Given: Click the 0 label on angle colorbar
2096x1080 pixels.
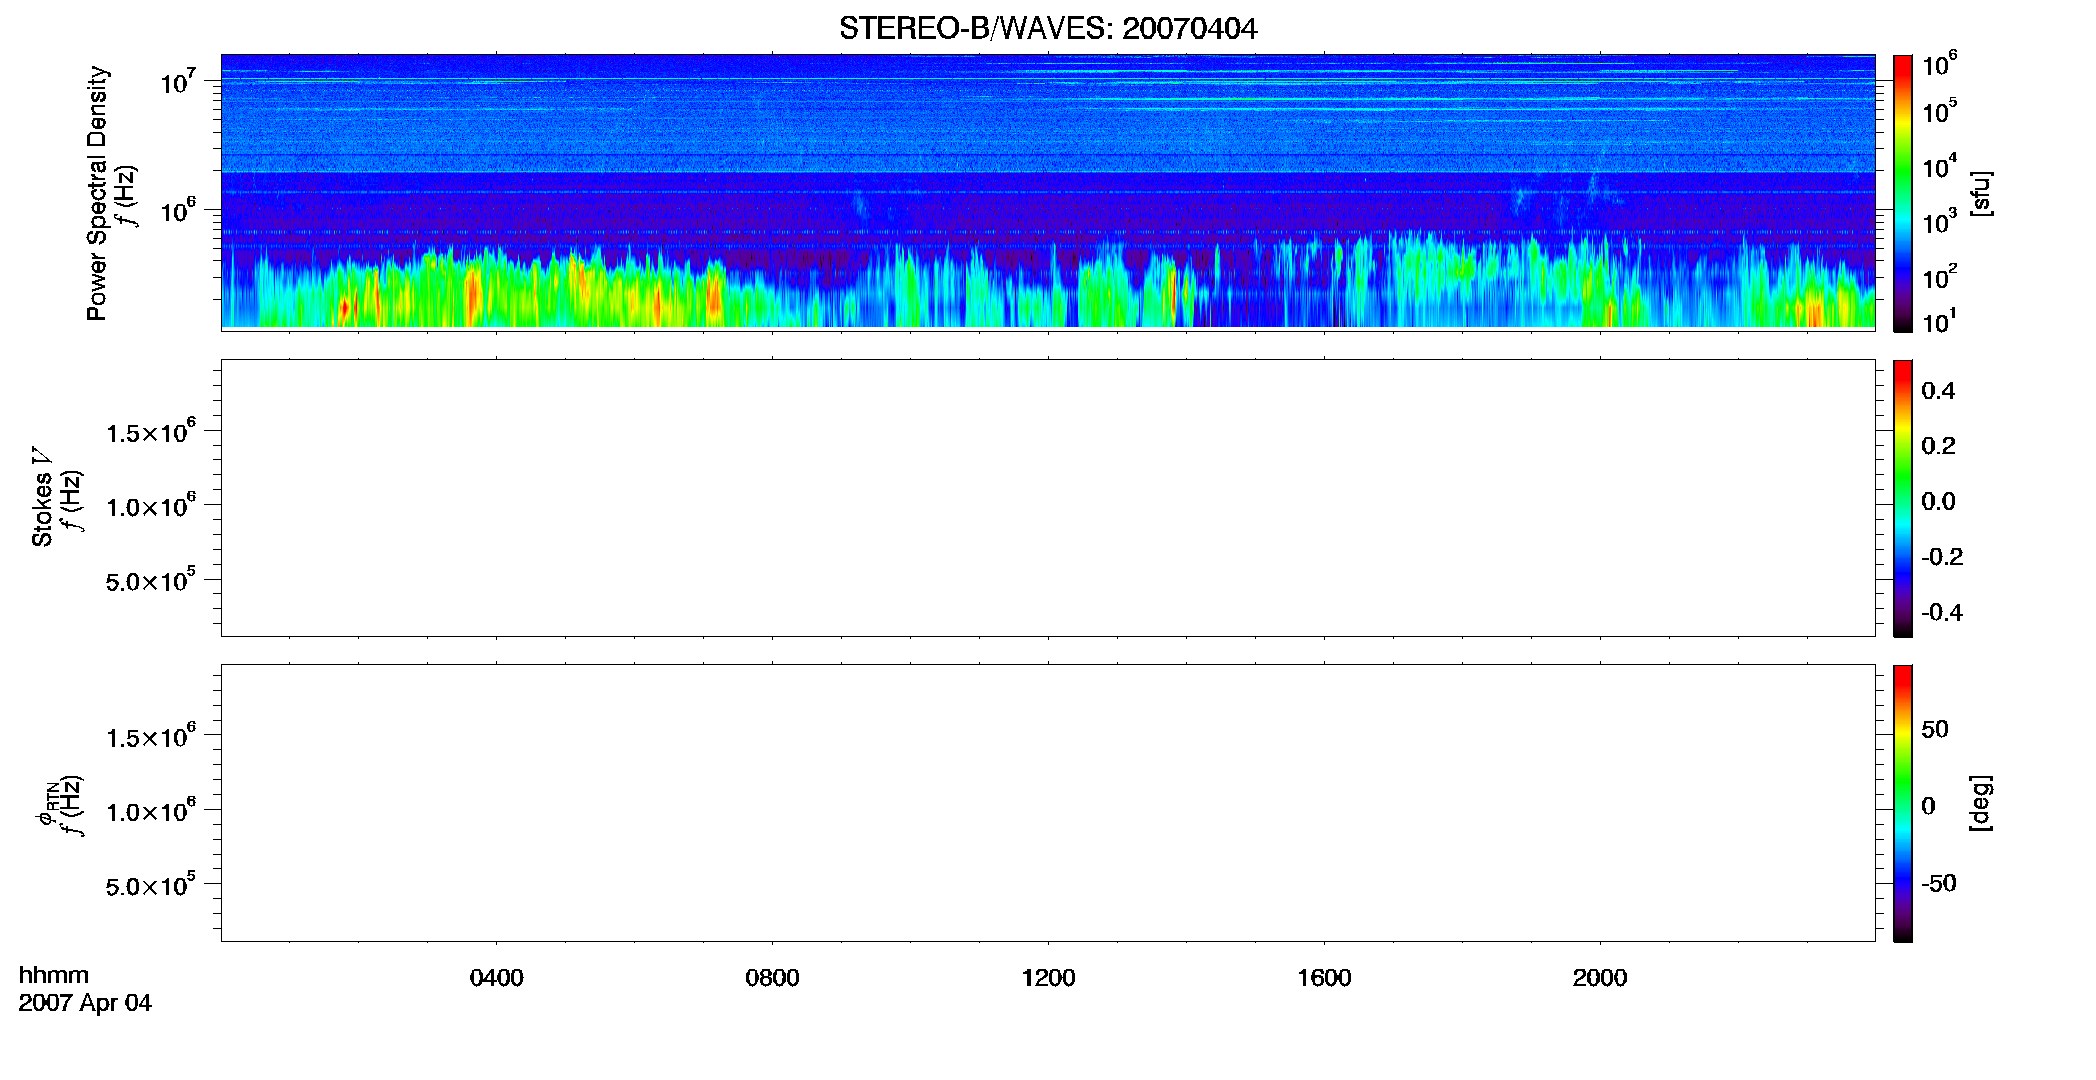Looking at the screenshot, I should (x=1928, y=806).
